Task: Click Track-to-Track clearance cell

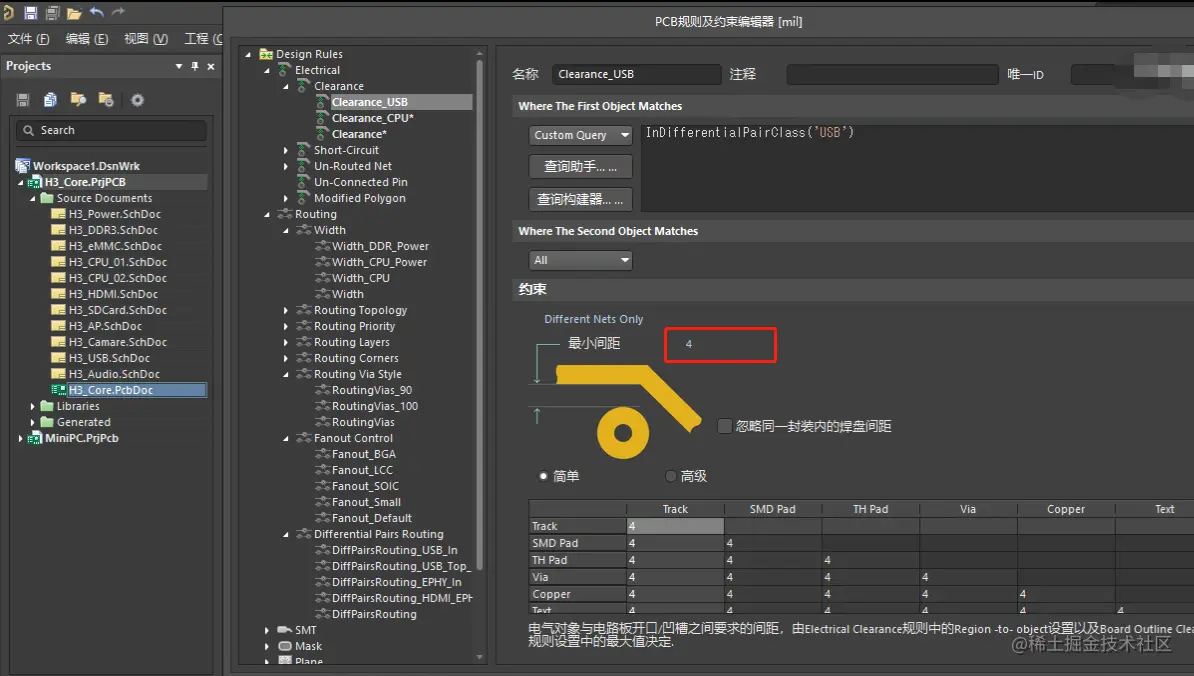Action: [675, 526]
